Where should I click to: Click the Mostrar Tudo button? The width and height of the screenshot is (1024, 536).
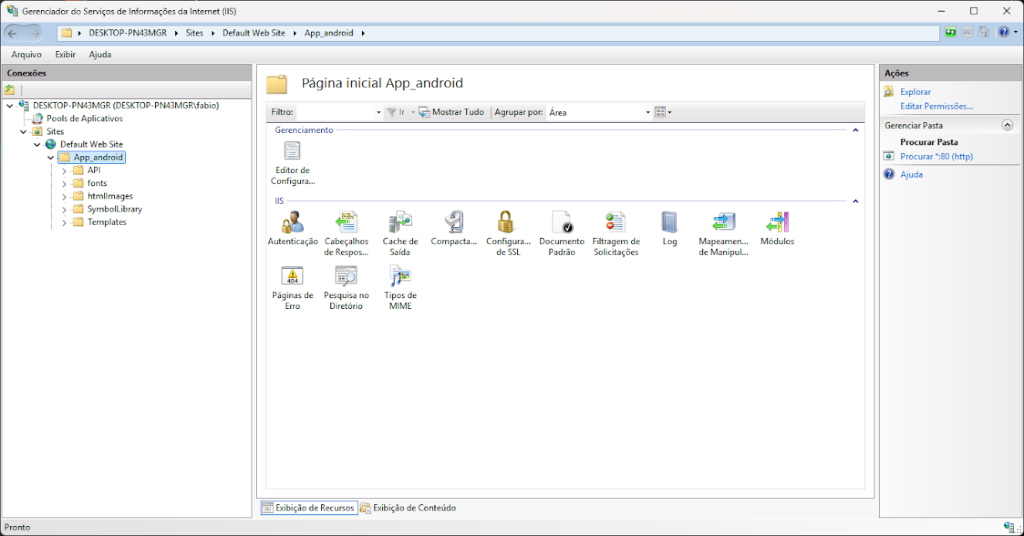(451, 112)
